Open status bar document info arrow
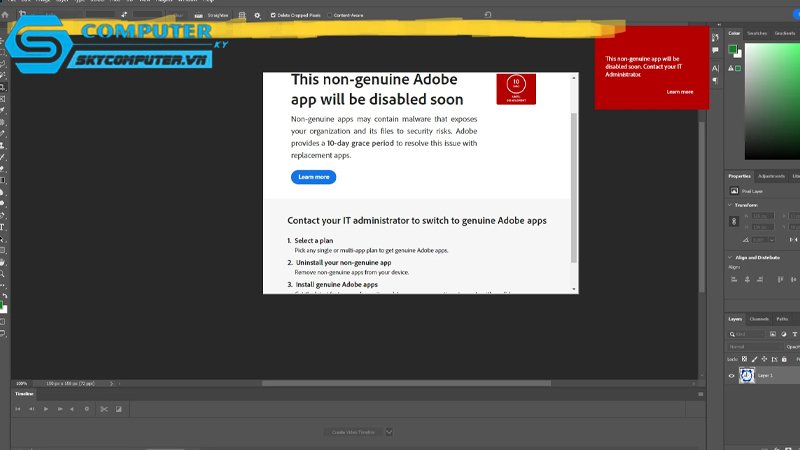This screenshot has width=800, height=450. (111, 383)
